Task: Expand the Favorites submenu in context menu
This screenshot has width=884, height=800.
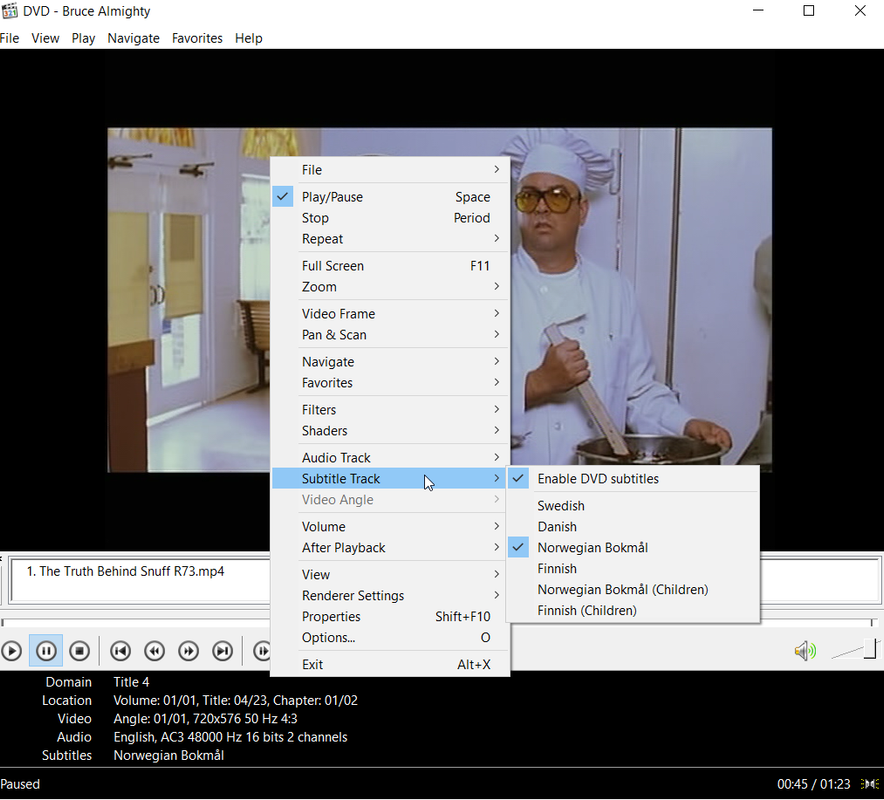Action: [x=390, y=383]
